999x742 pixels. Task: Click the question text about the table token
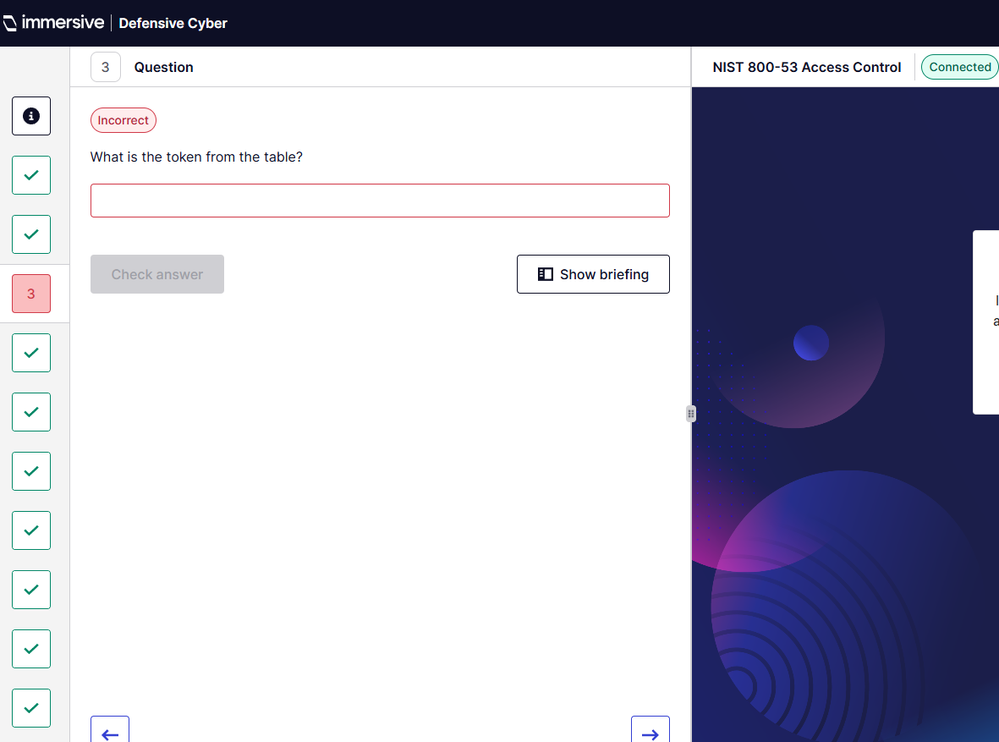tap(196, 157)
